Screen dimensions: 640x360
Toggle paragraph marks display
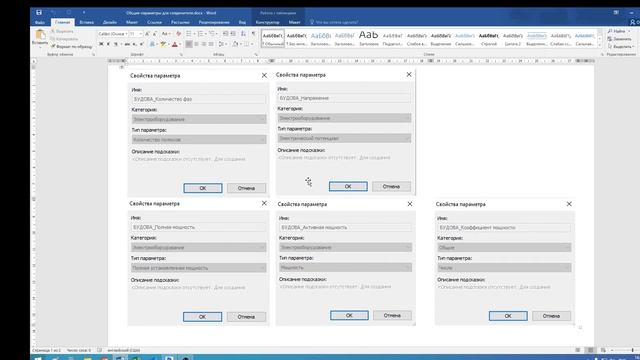click(253, 34)
